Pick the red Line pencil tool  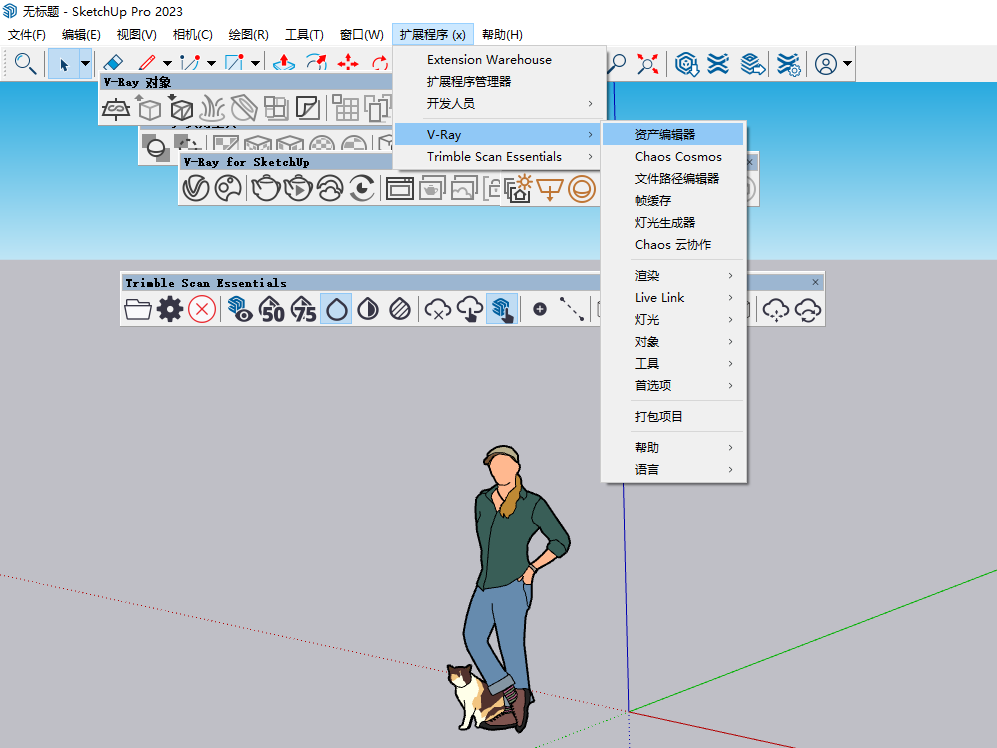tap(147, 63)
